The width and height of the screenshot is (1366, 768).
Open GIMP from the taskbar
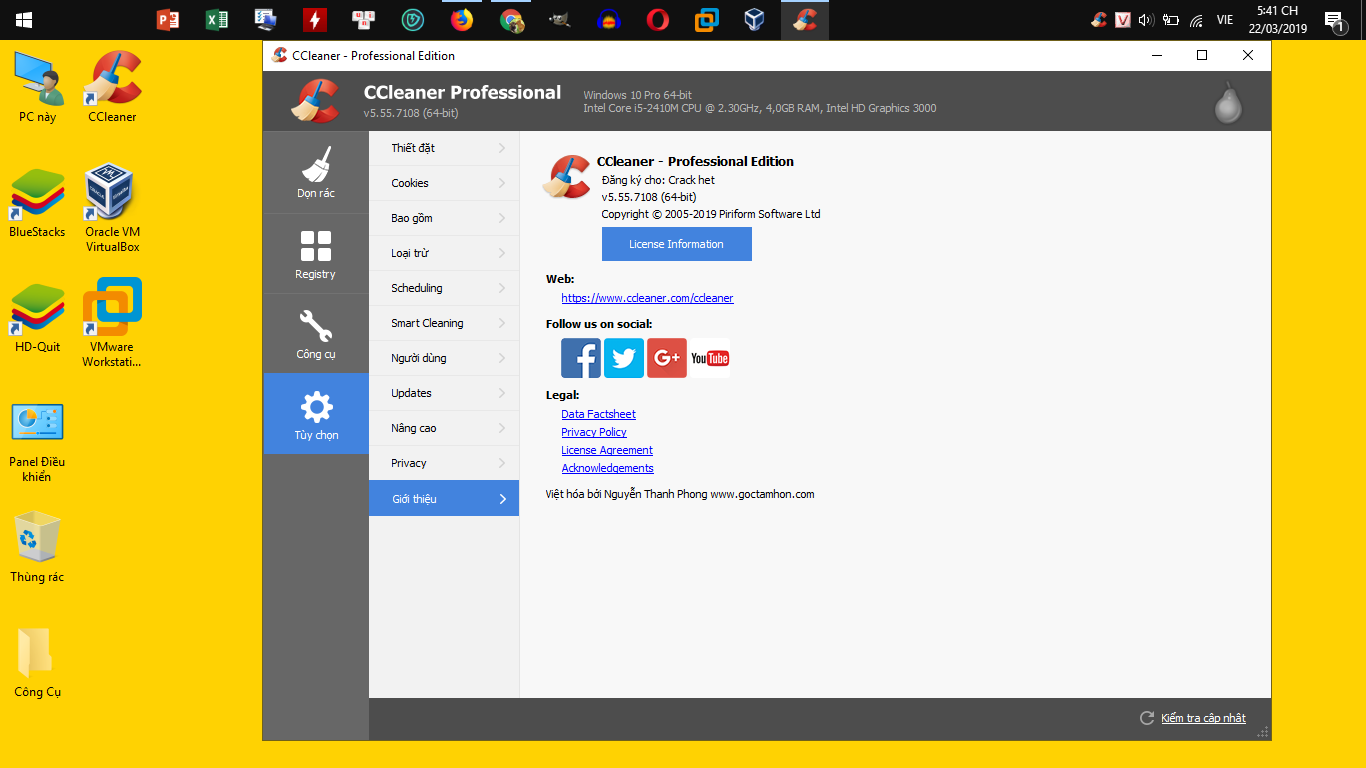tap(560, 20)
